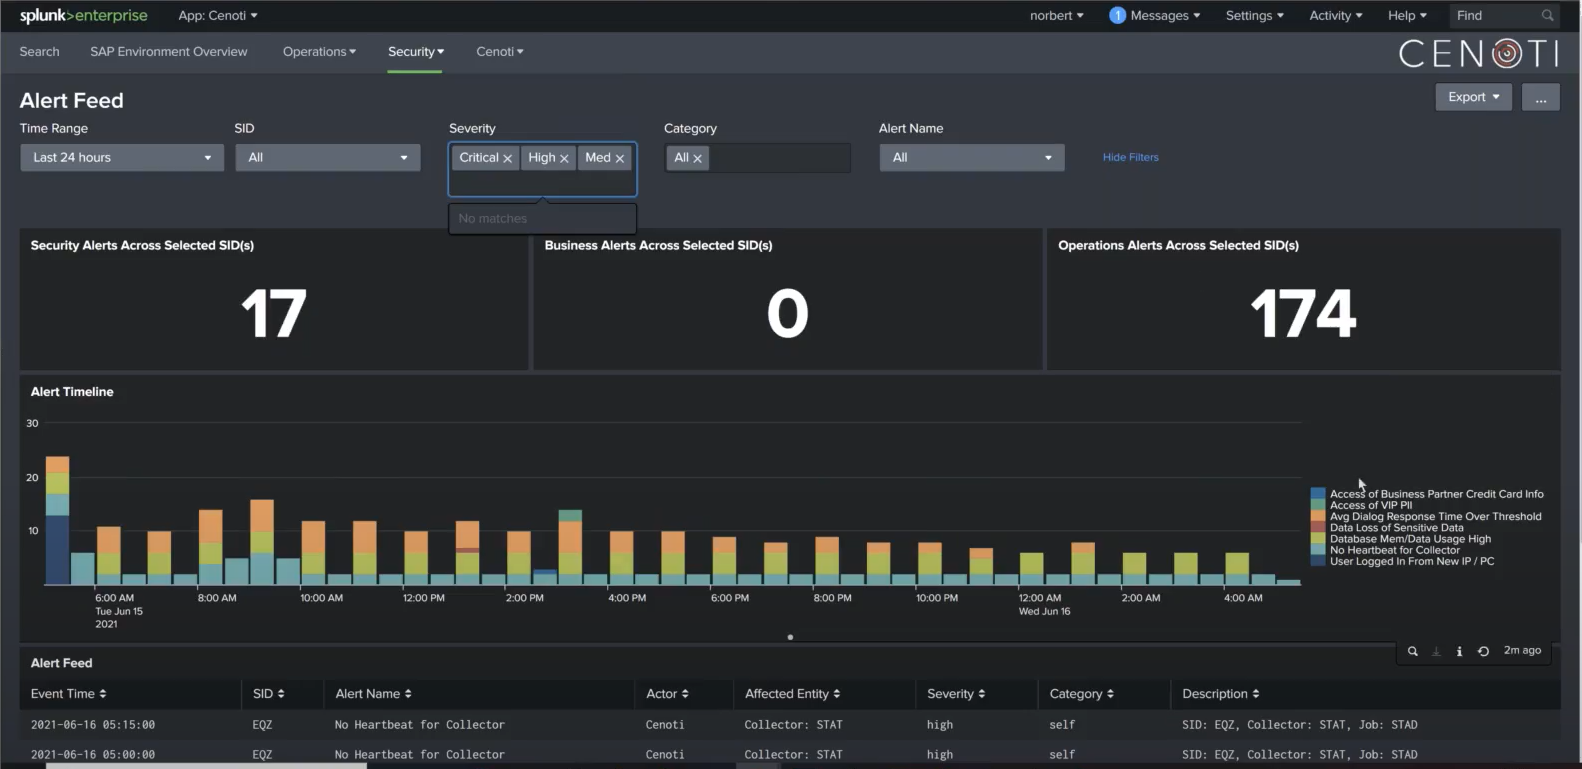Viewport: 1582px width, 769px height.
Task: Sort by Category column
Action: click(x=1081, y=694)
